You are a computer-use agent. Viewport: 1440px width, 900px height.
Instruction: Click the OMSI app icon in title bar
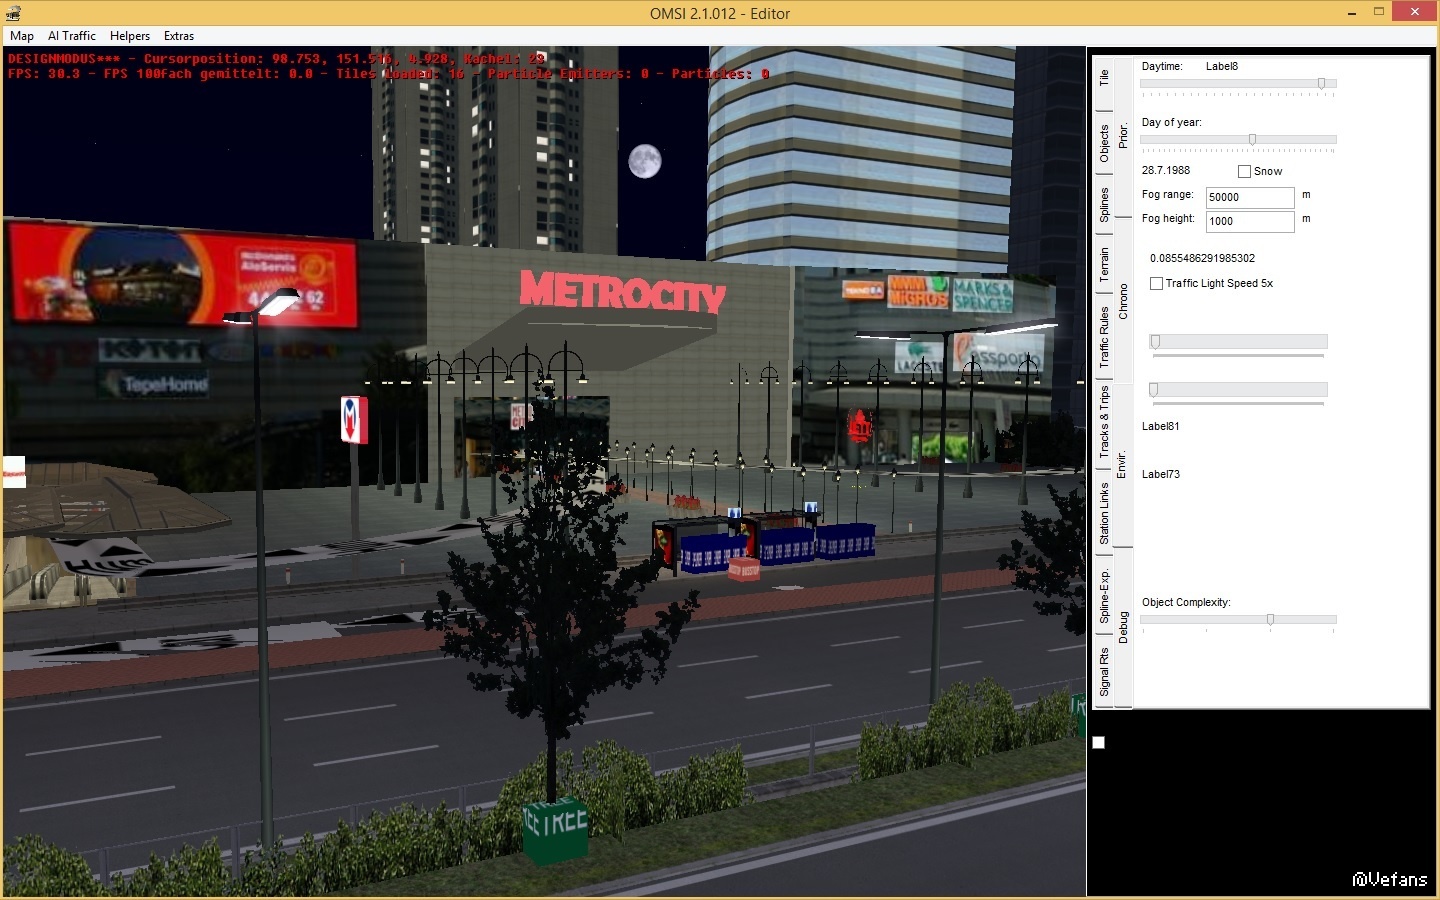[x=13, y=13]
